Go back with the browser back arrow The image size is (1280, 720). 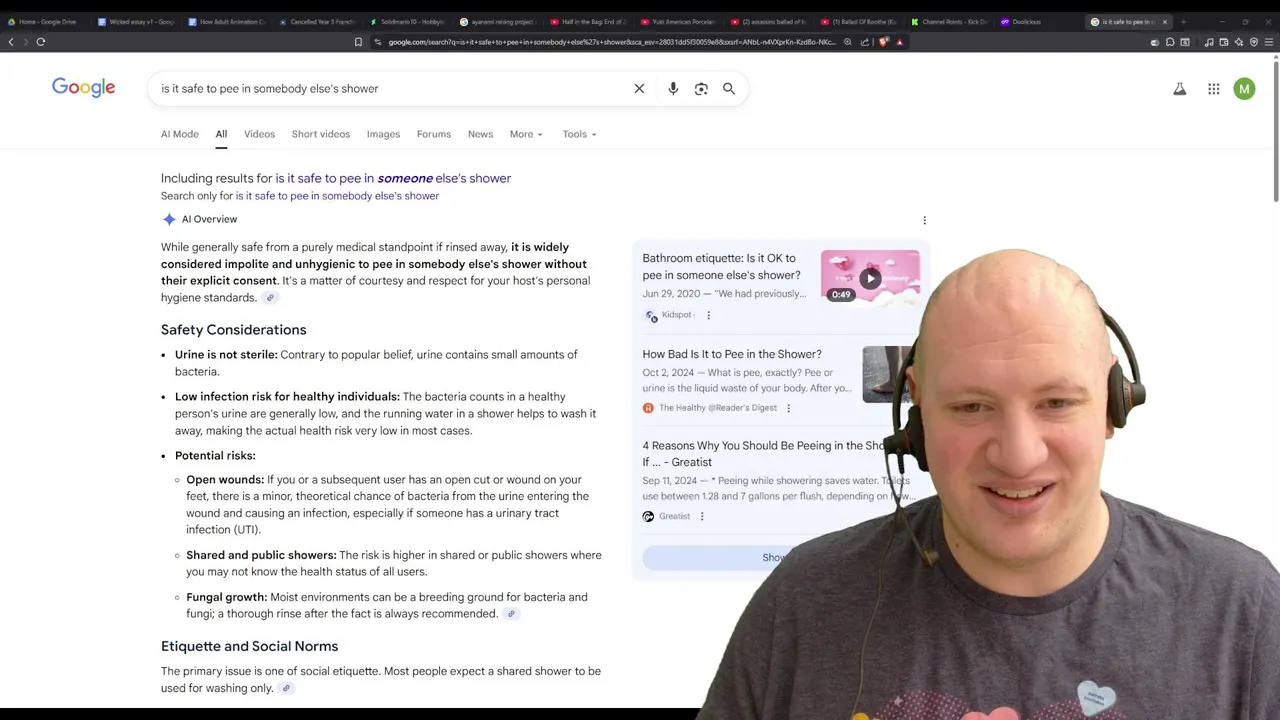[11, 42]
